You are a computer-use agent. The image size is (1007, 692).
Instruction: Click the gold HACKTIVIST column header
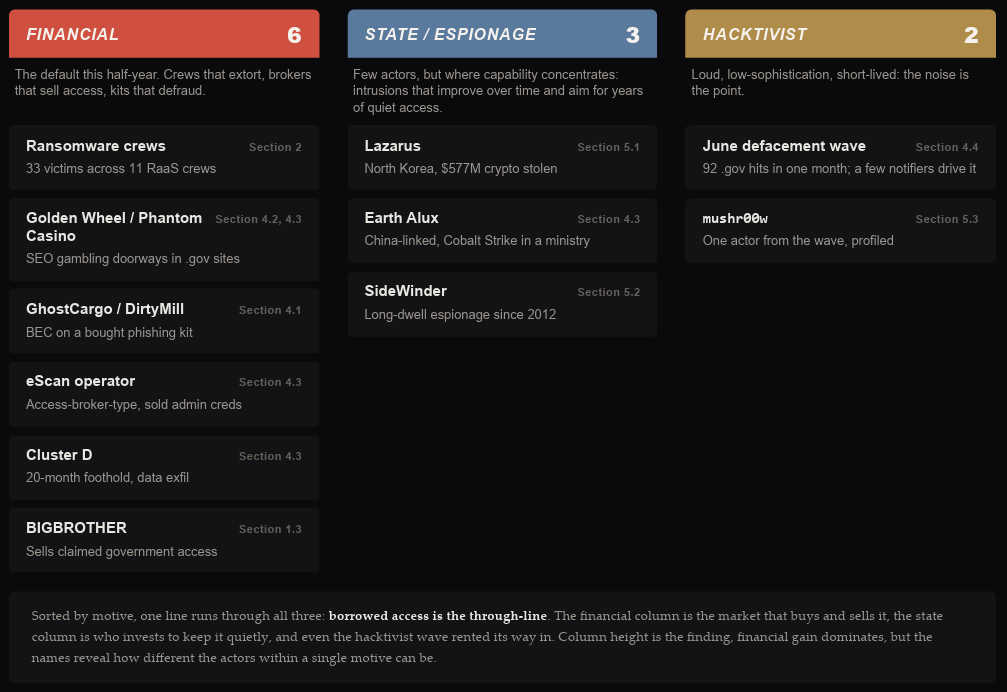pos(840,33)
